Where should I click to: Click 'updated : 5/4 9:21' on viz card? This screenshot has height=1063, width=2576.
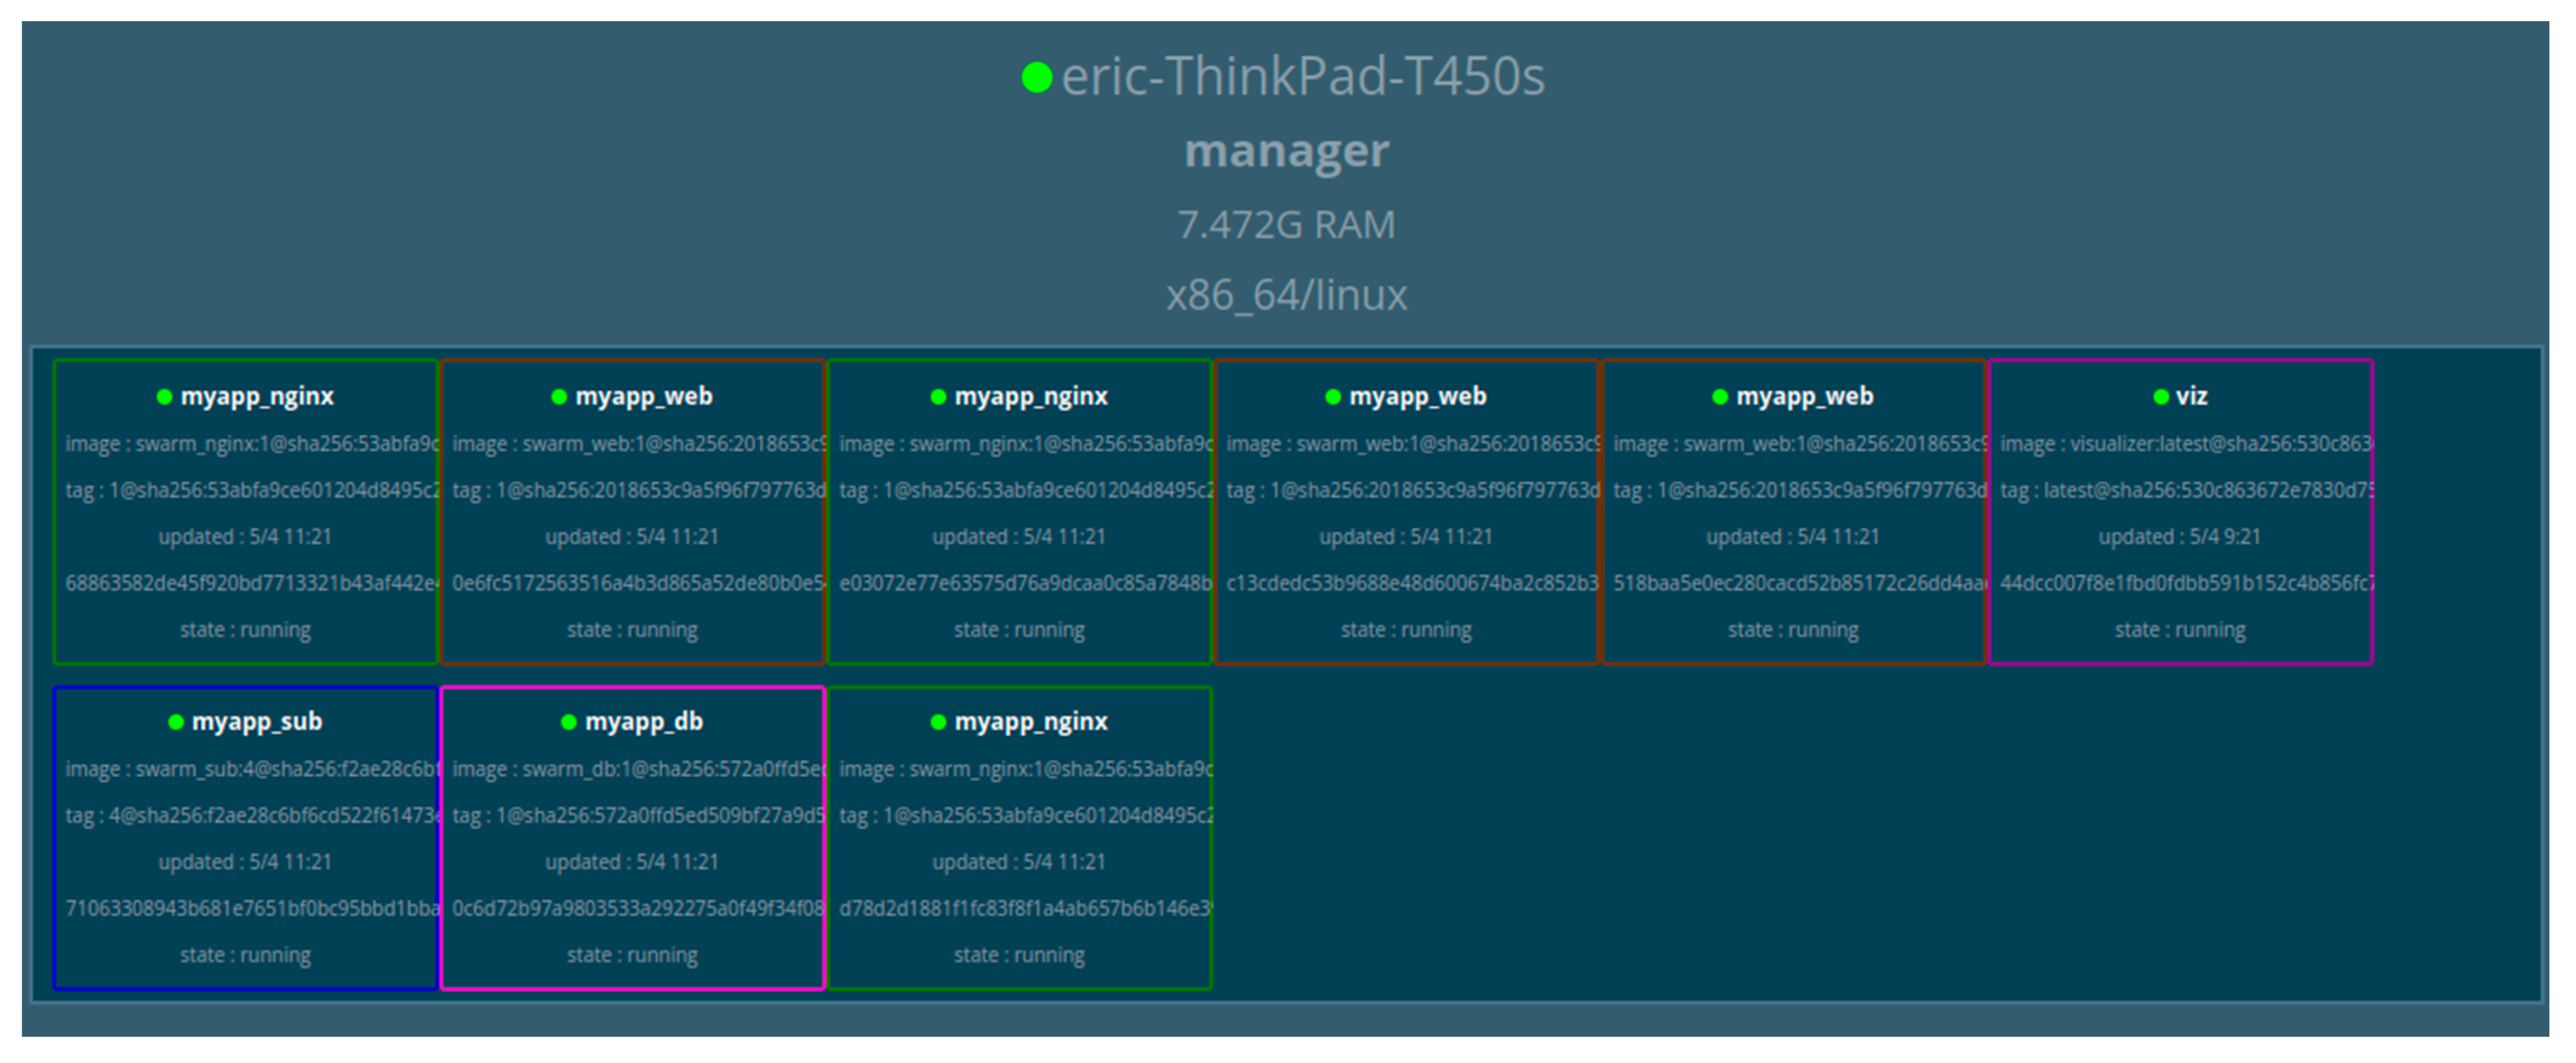point(2179,537)
